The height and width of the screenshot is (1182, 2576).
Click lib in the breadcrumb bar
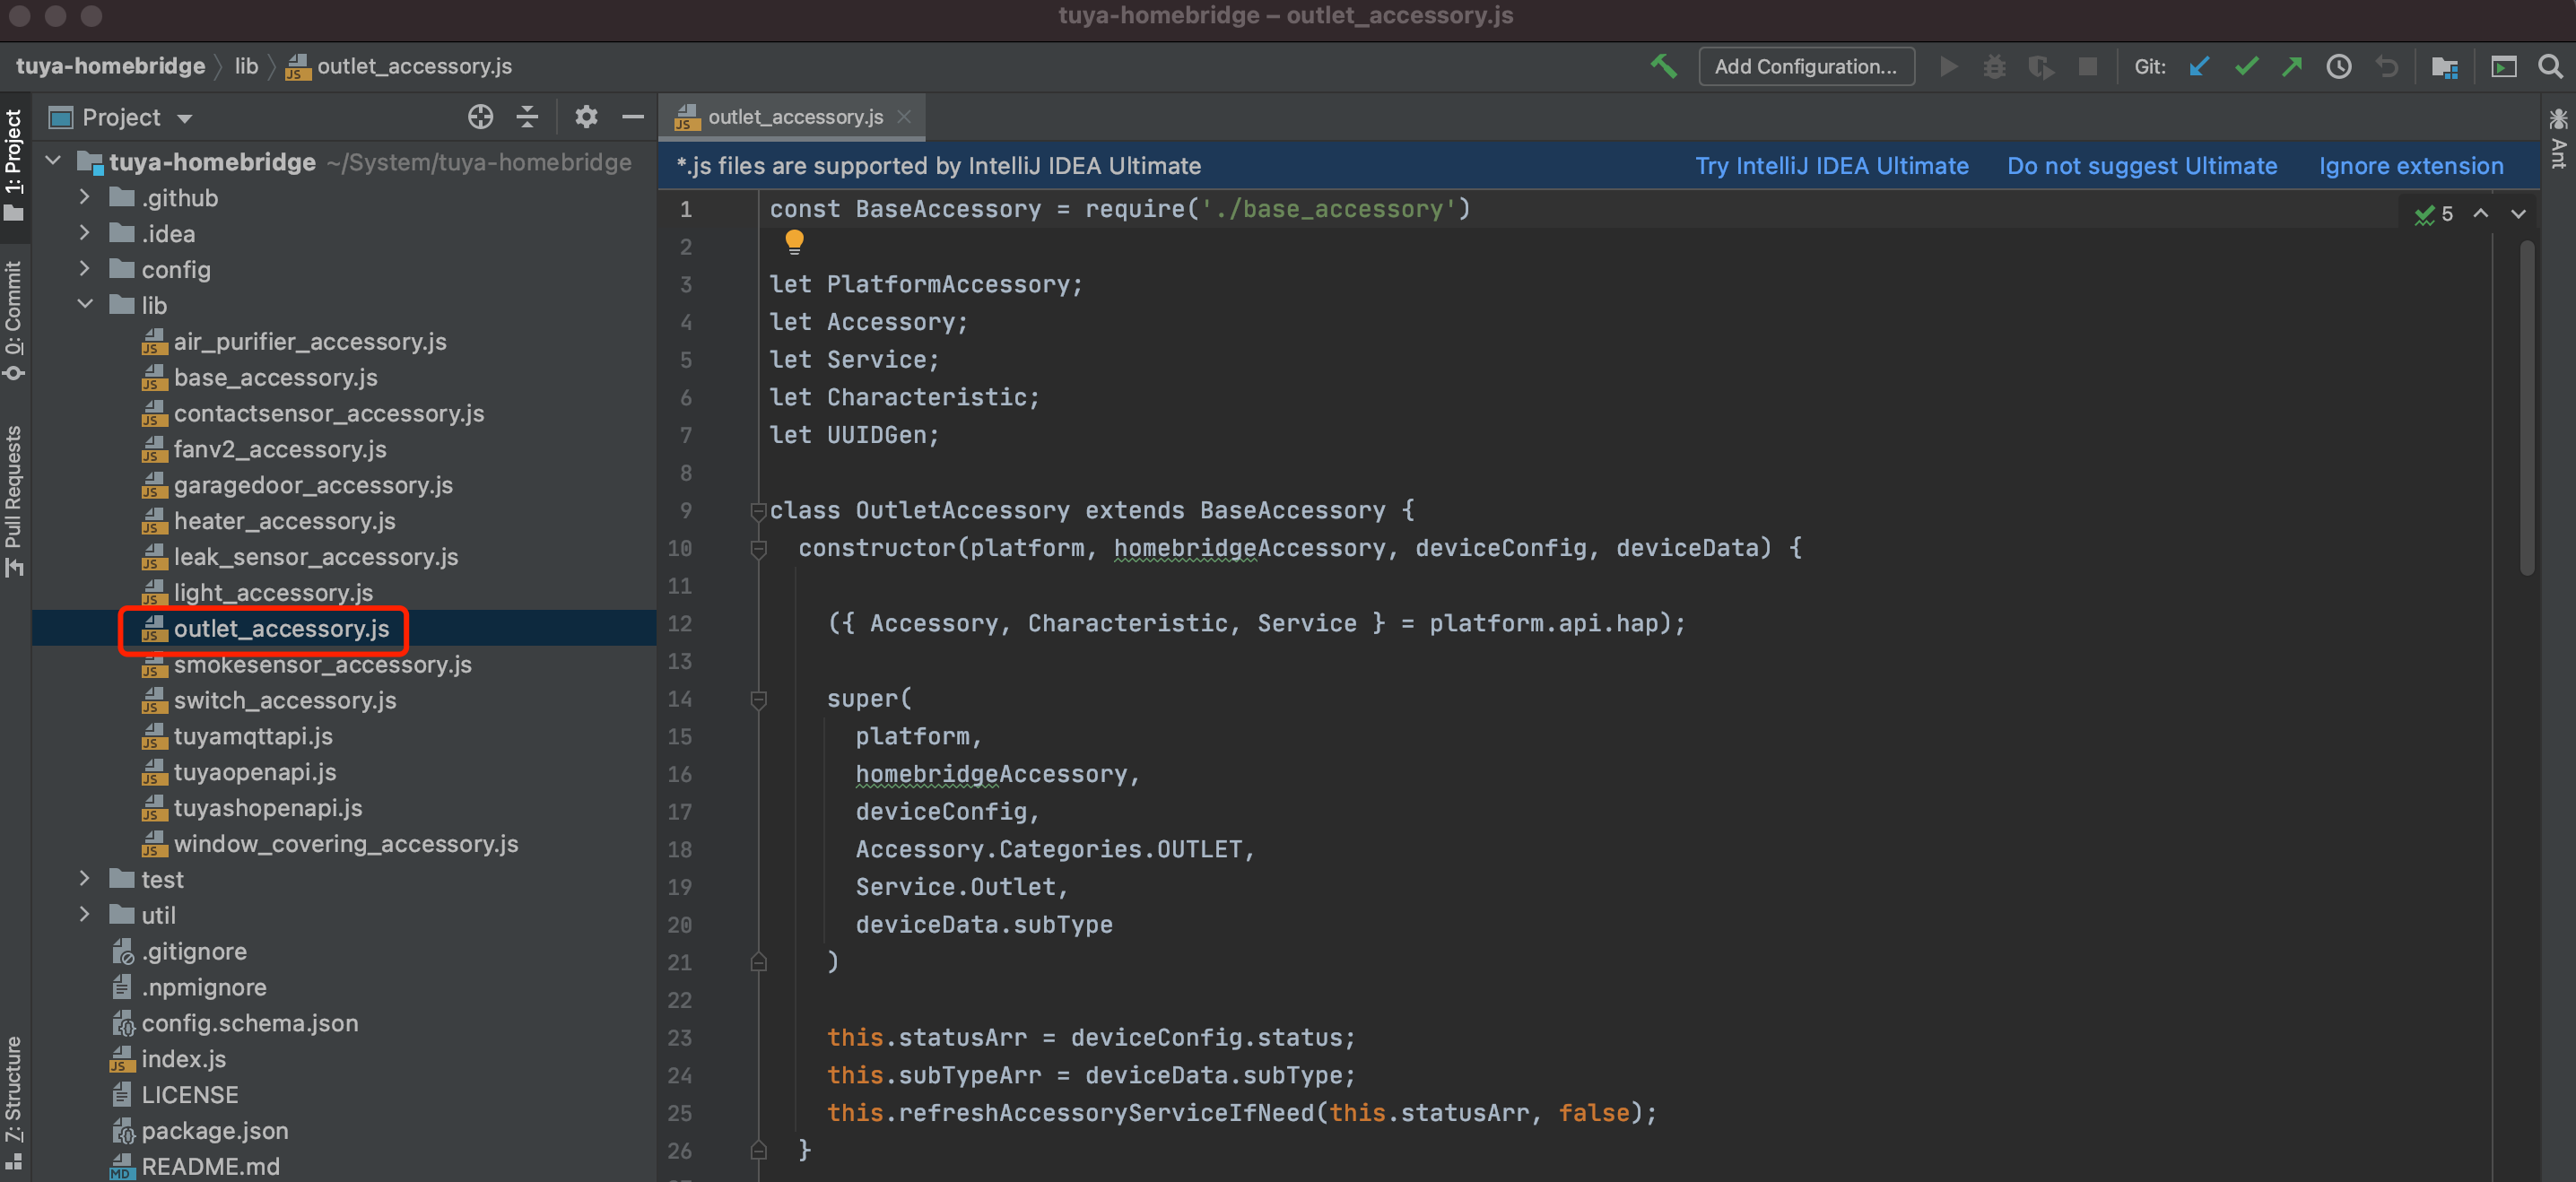(246, 67)
